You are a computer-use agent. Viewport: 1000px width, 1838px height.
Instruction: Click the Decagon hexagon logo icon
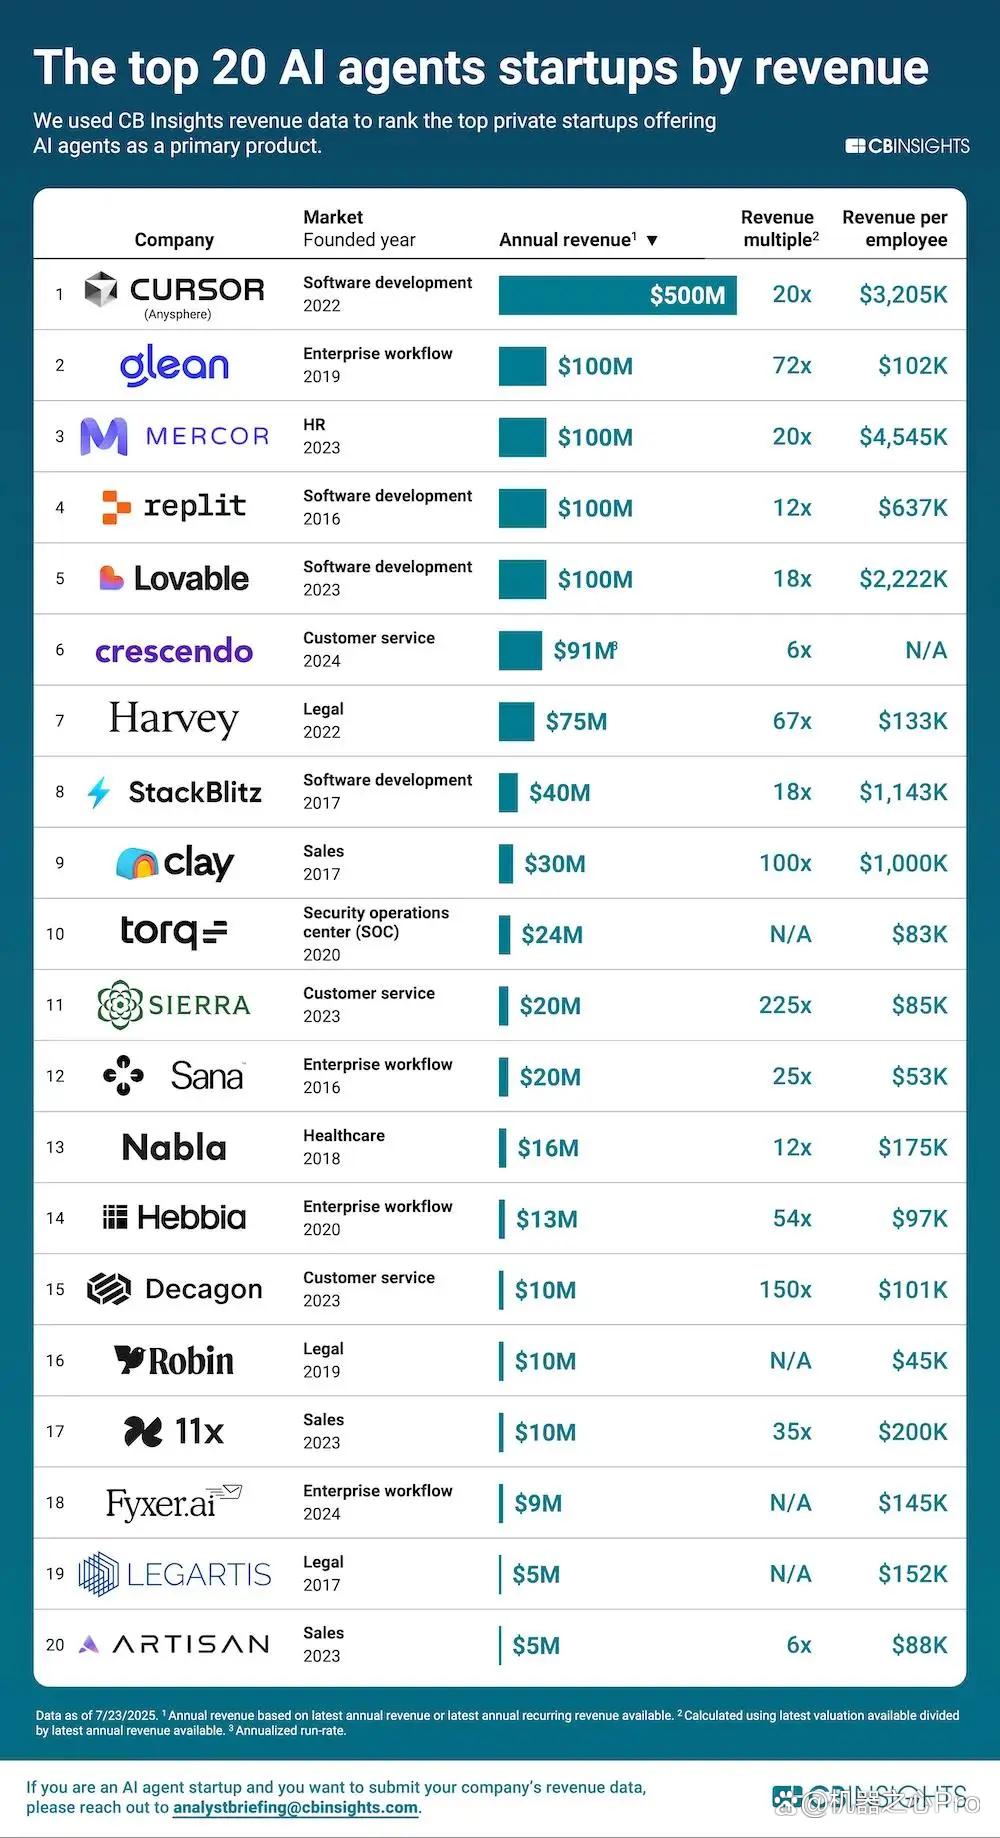(x=109, y=1289)
